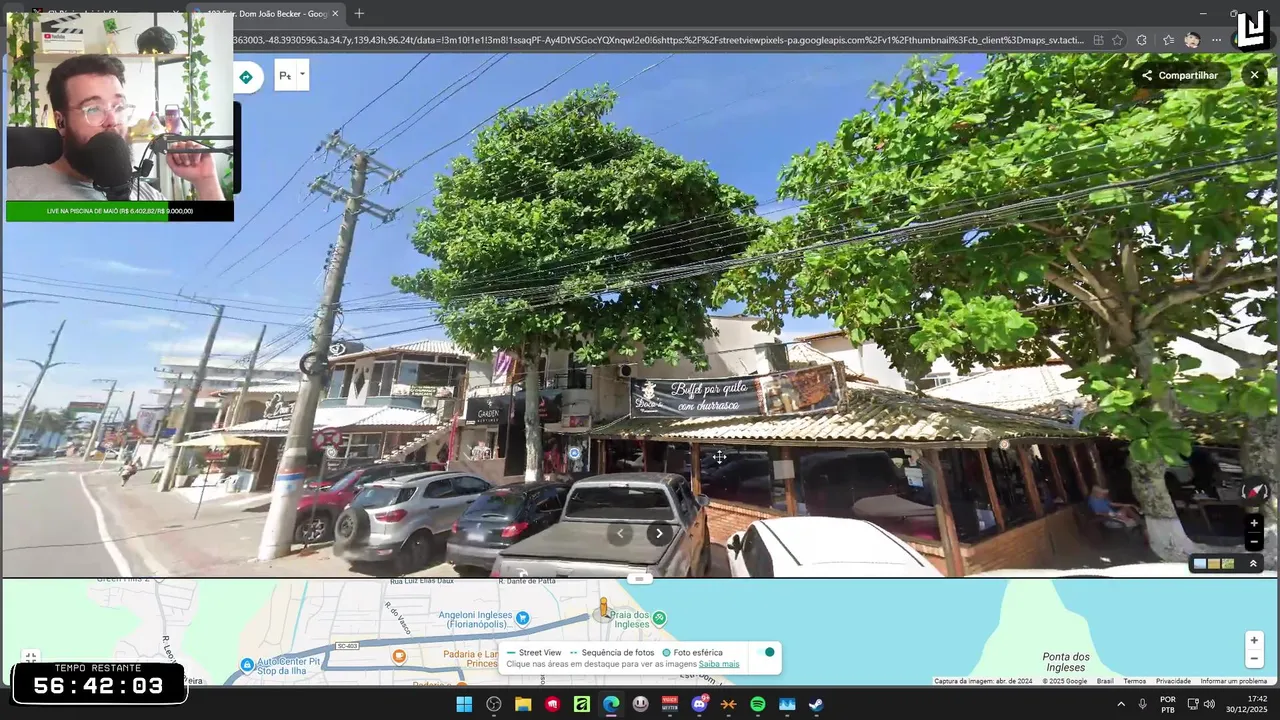Click 'Informar um problema' link
Image resolution: width=1280 pixels, height=720 pixels.
(1233, 681)
